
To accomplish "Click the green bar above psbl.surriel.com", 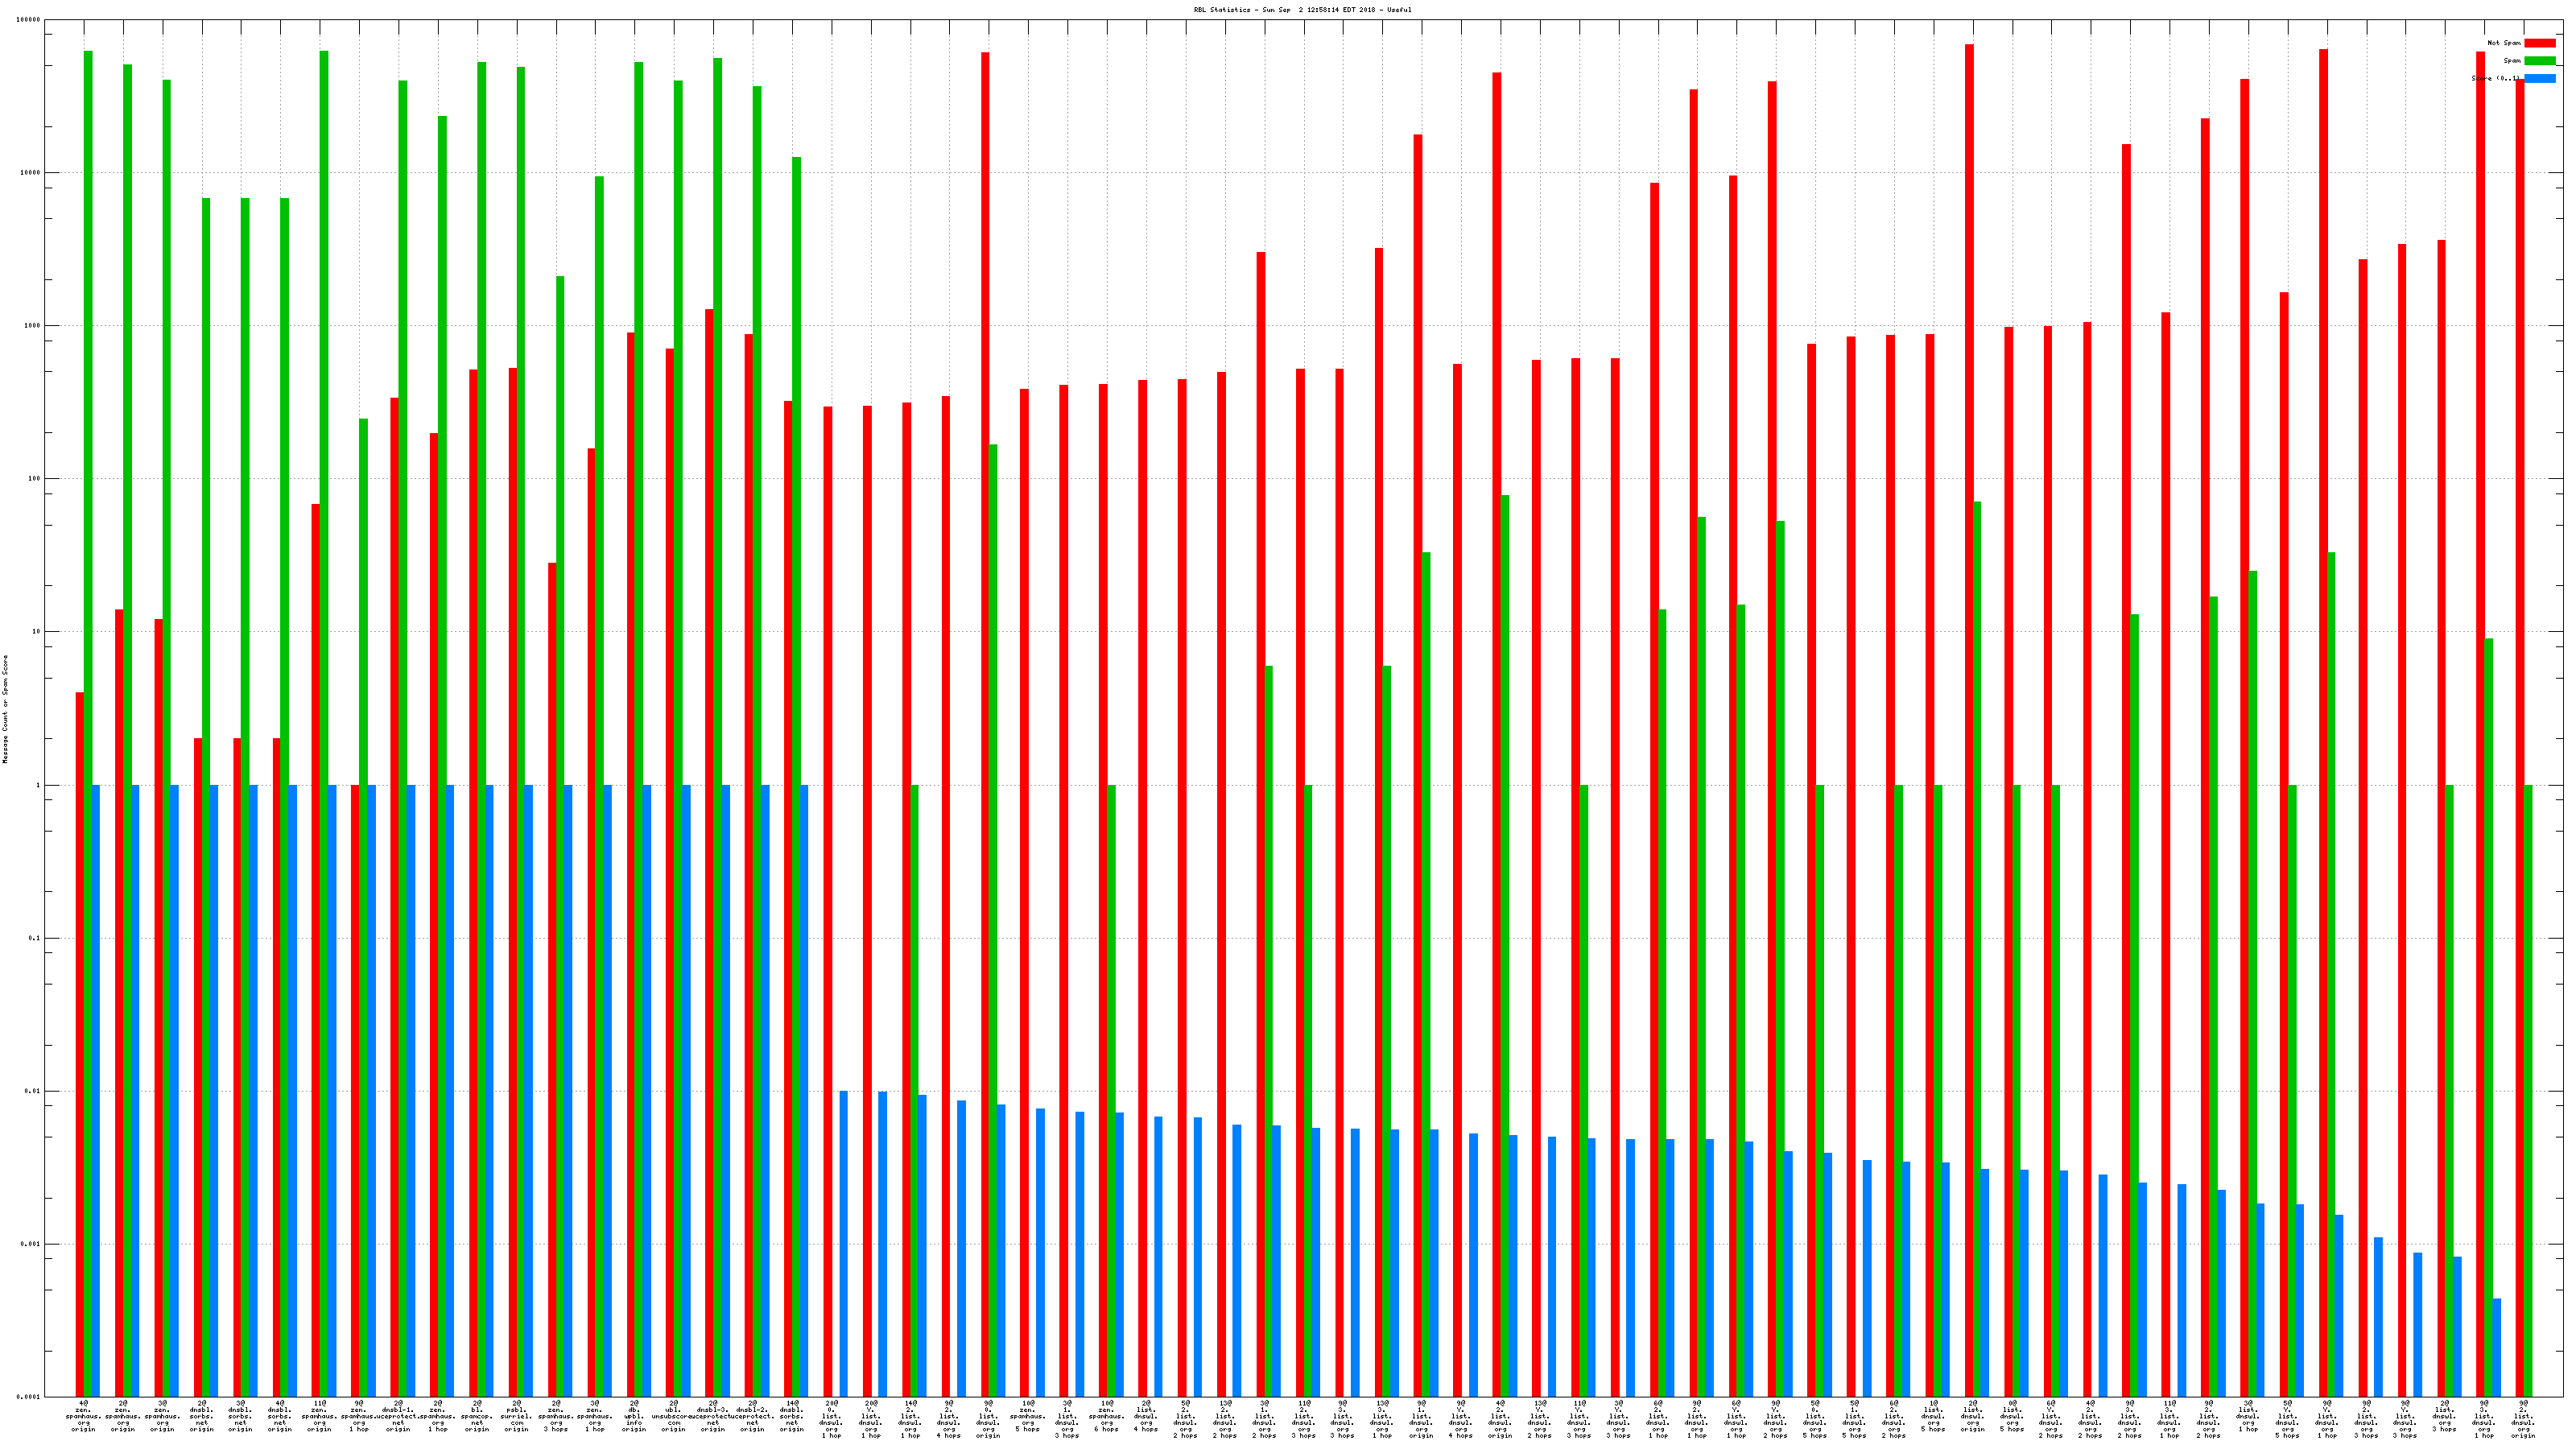I will click(521, 400).
